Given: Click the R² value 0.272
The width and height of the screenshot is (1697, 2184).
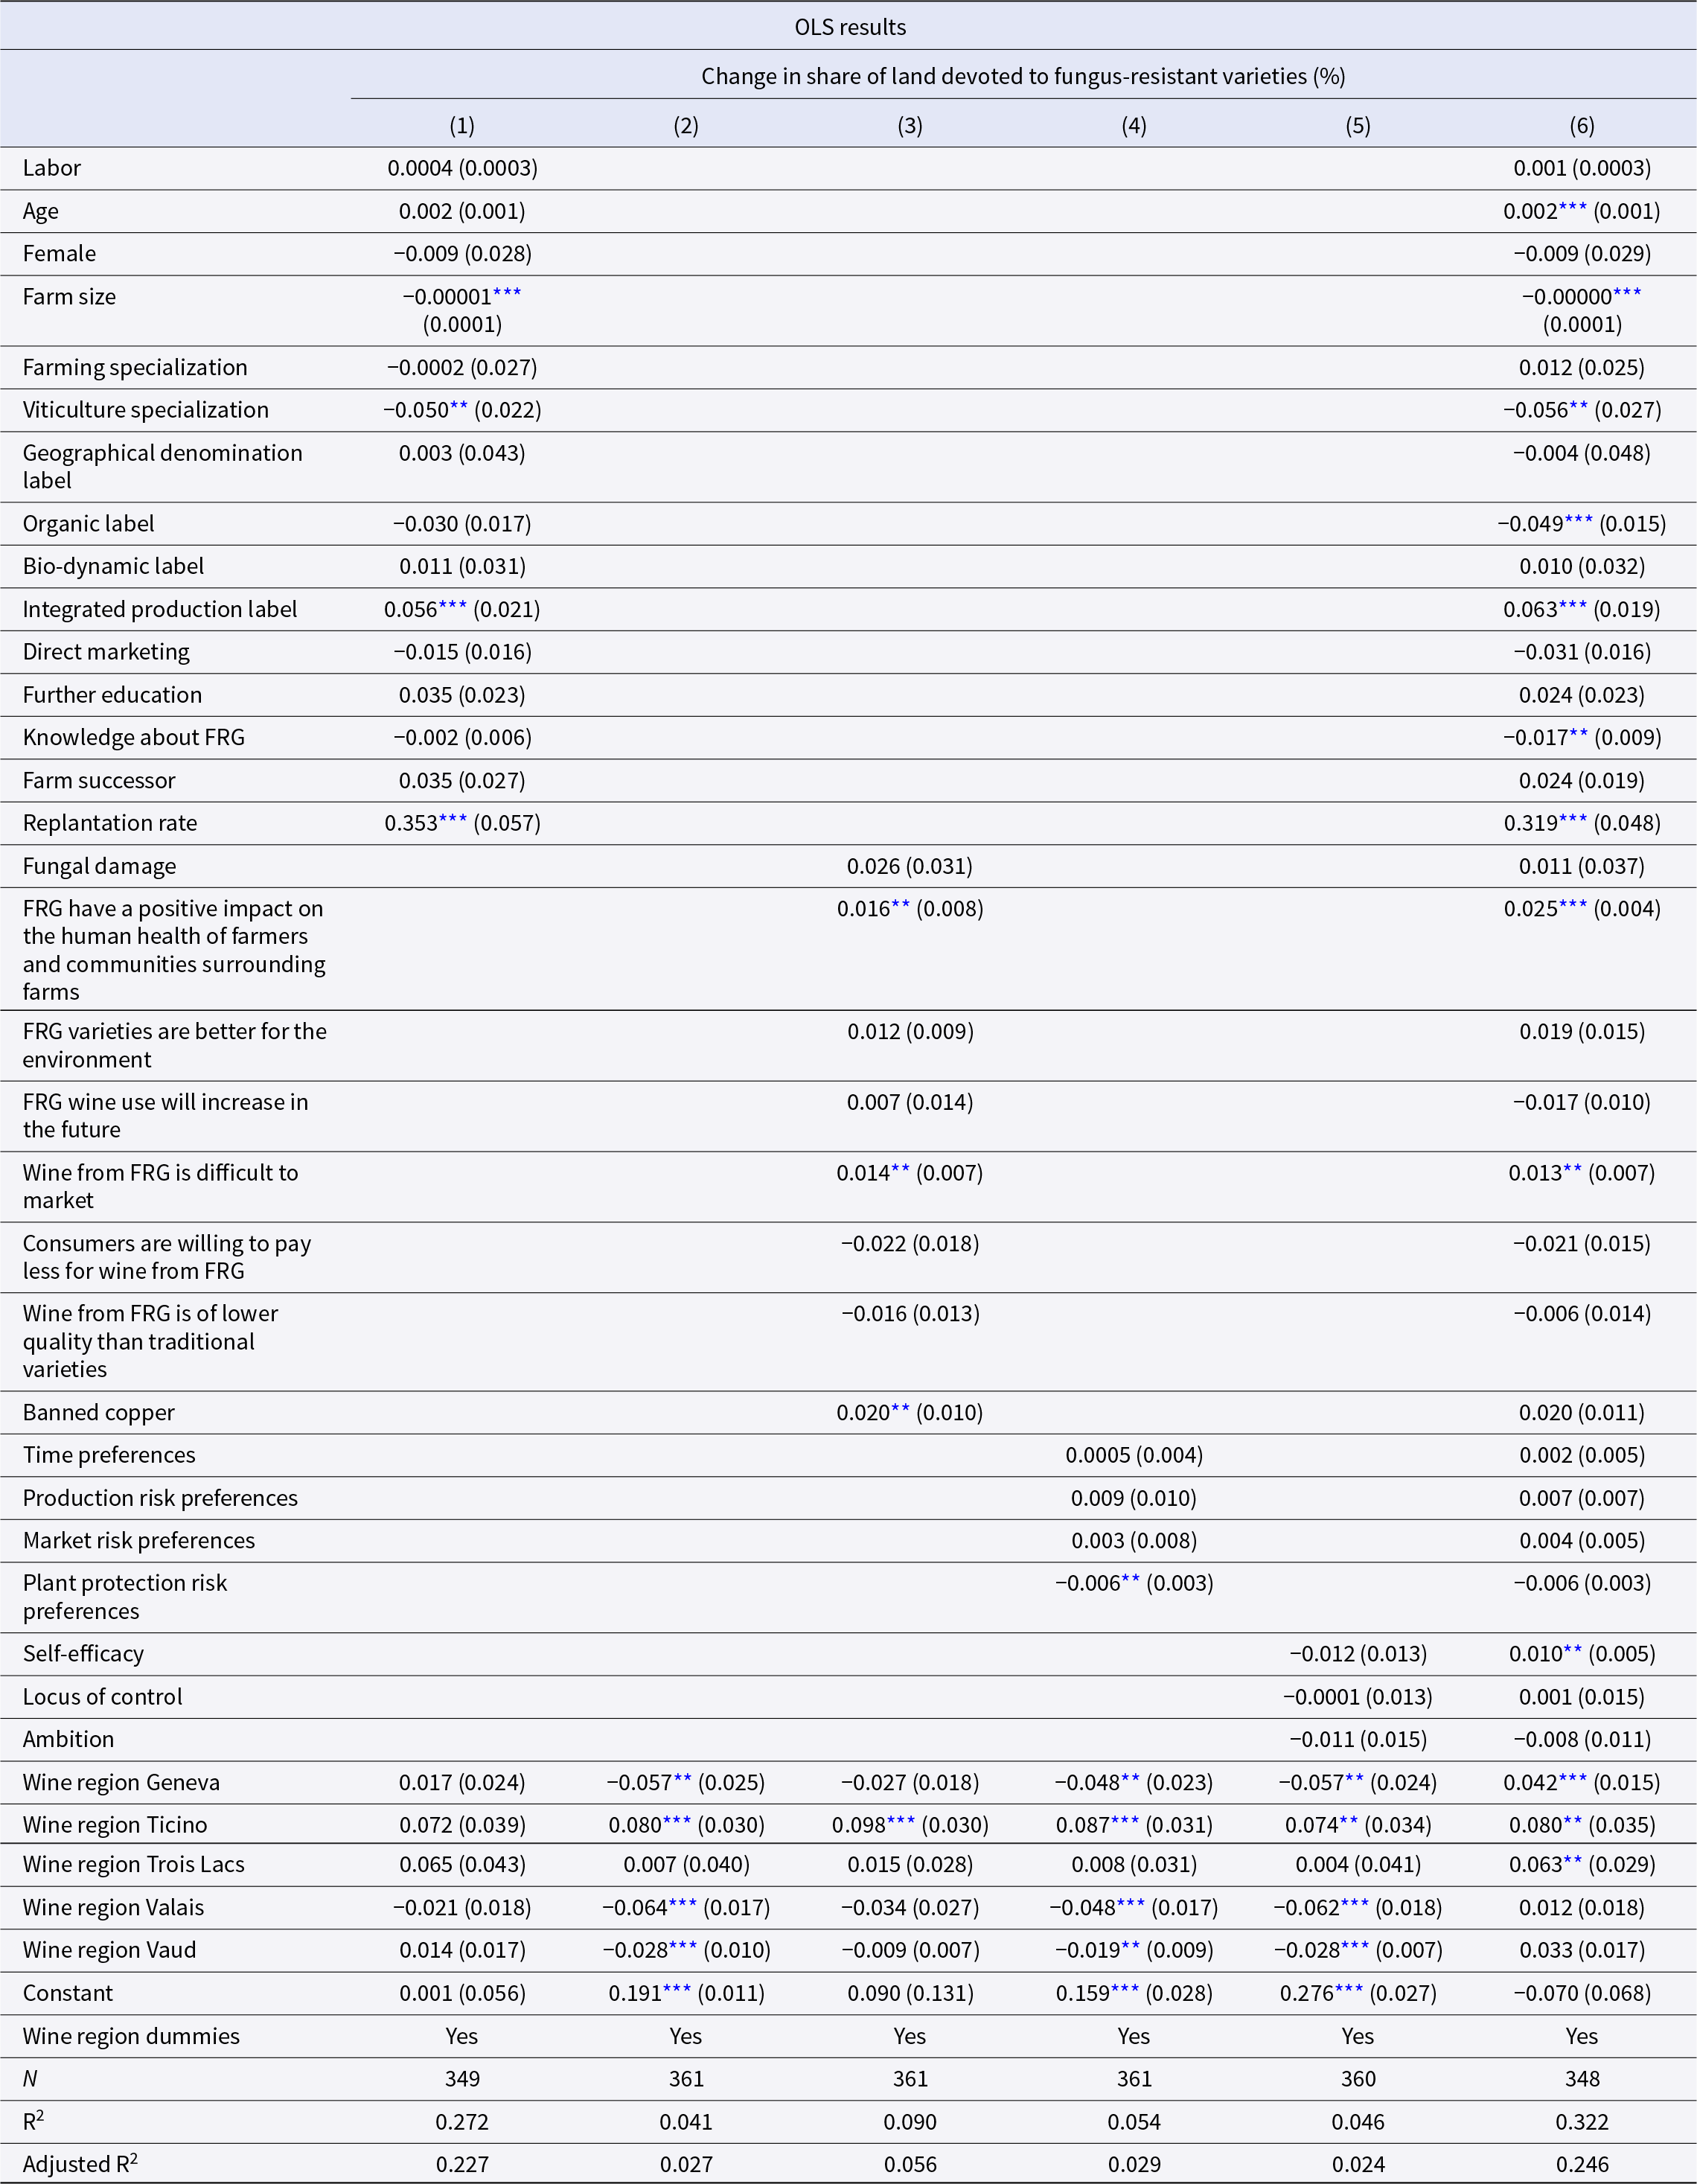Looking at the screenshot, I should (x=462, y=2122).
